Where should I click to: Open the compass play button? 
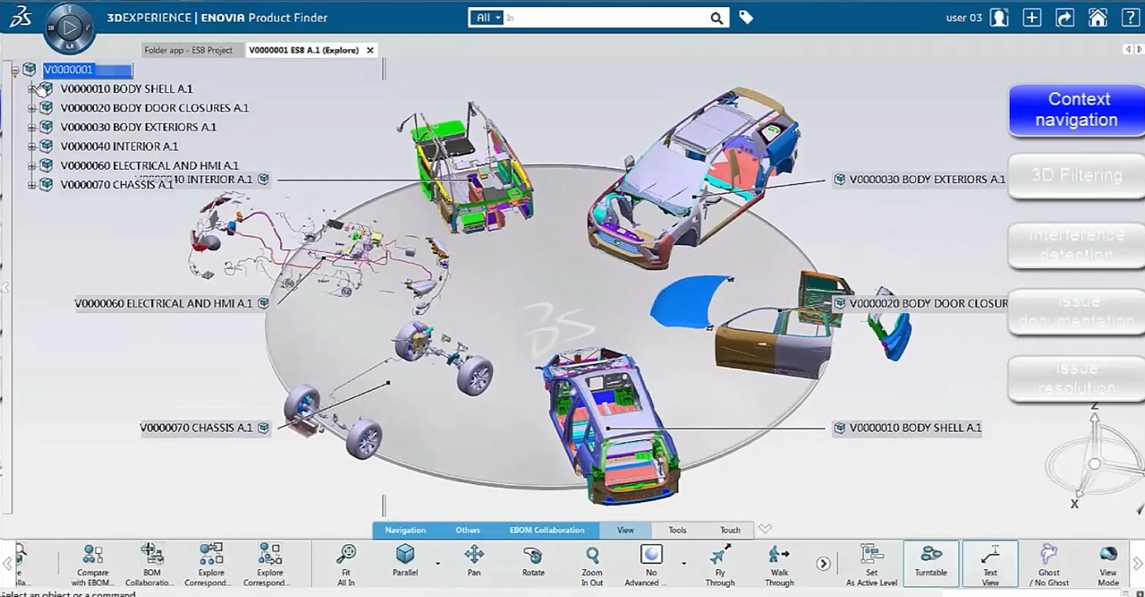[x=69, y=28]
